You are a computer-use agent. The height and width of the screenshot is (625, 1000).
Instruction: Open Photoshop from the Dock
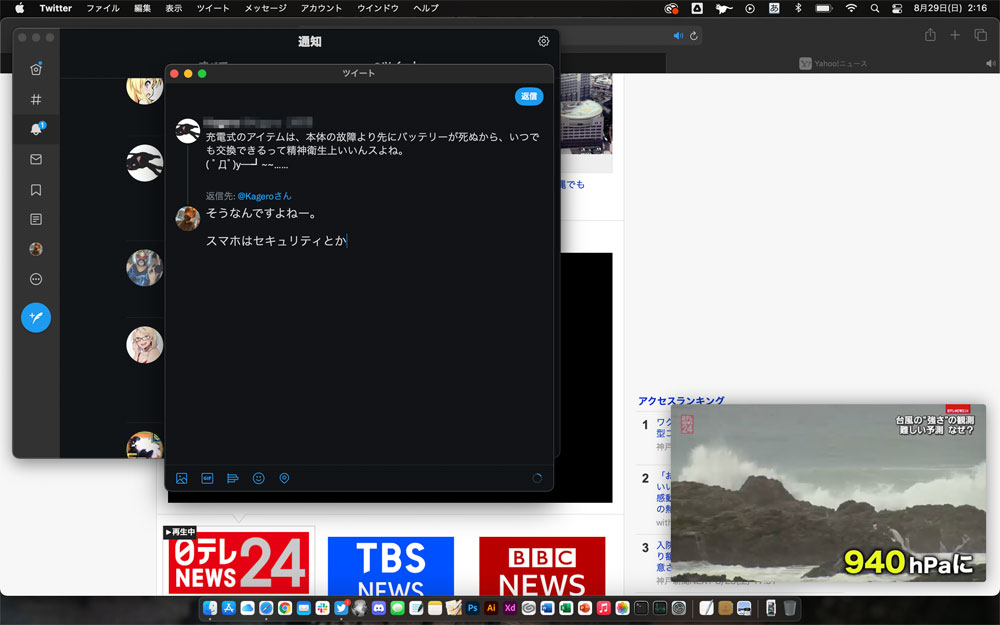472,608
